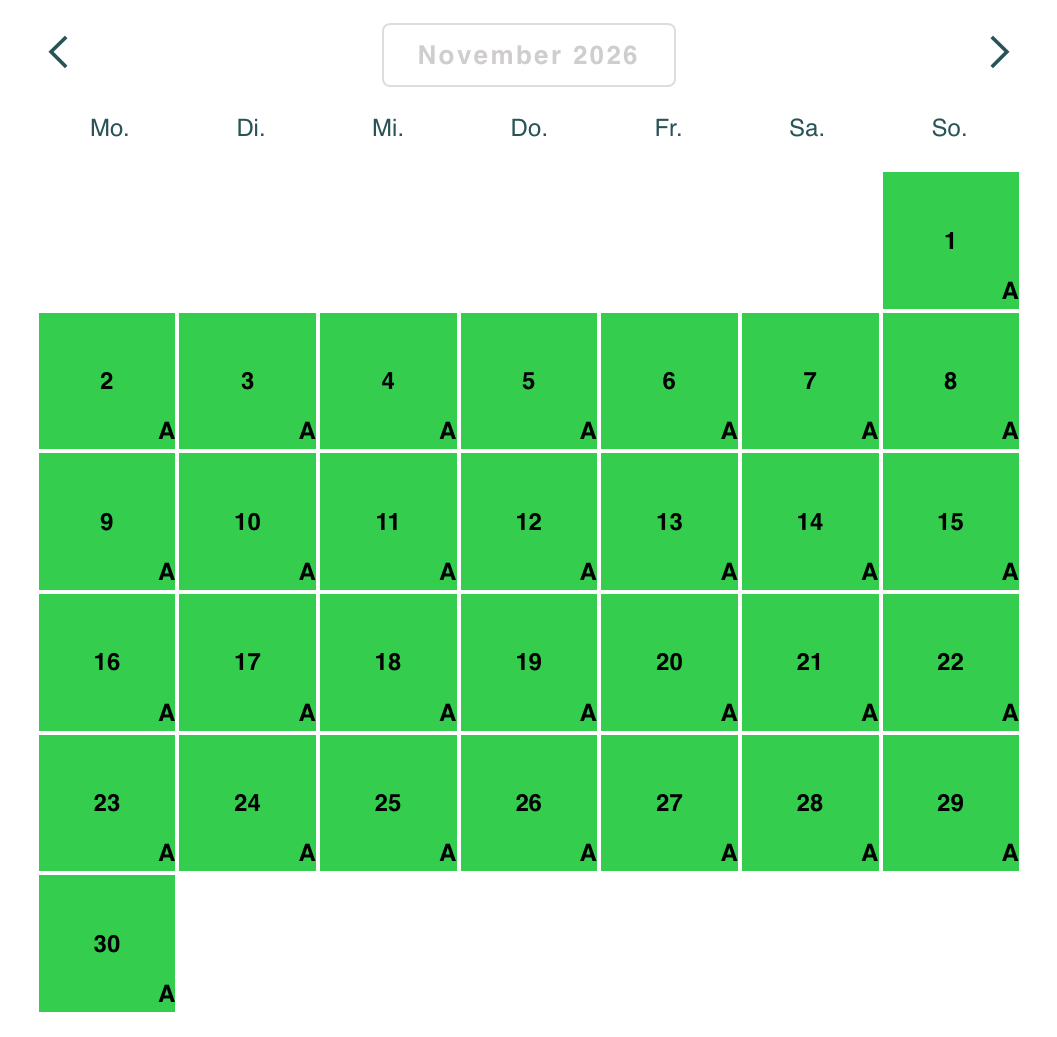Choose November 5 date cell
1057x1037 pixels.
[x=529, y=381]
